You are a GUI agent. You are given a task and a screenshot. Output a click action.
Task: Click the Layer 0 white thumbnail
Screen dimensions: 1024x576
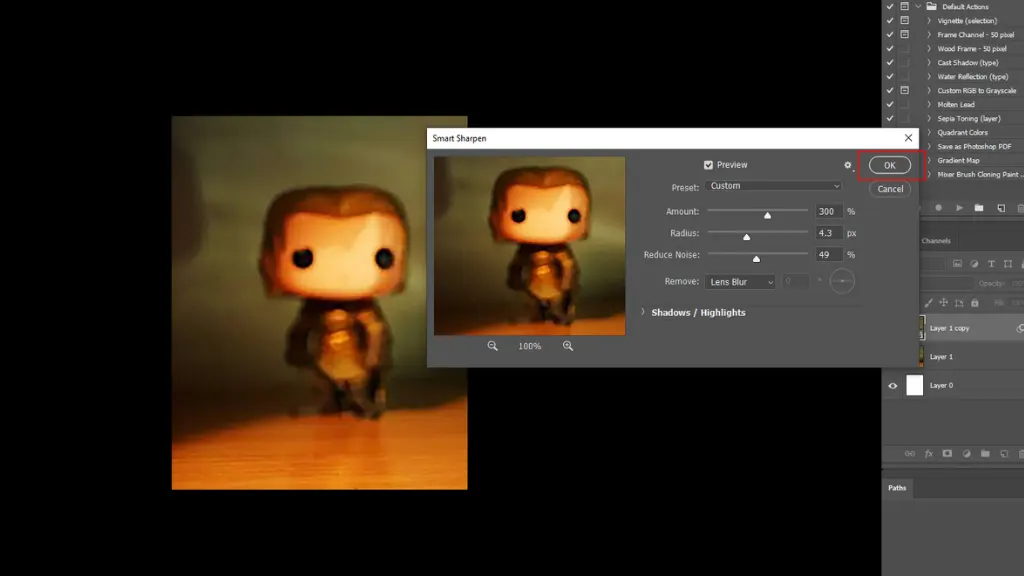tap(914, 385)
